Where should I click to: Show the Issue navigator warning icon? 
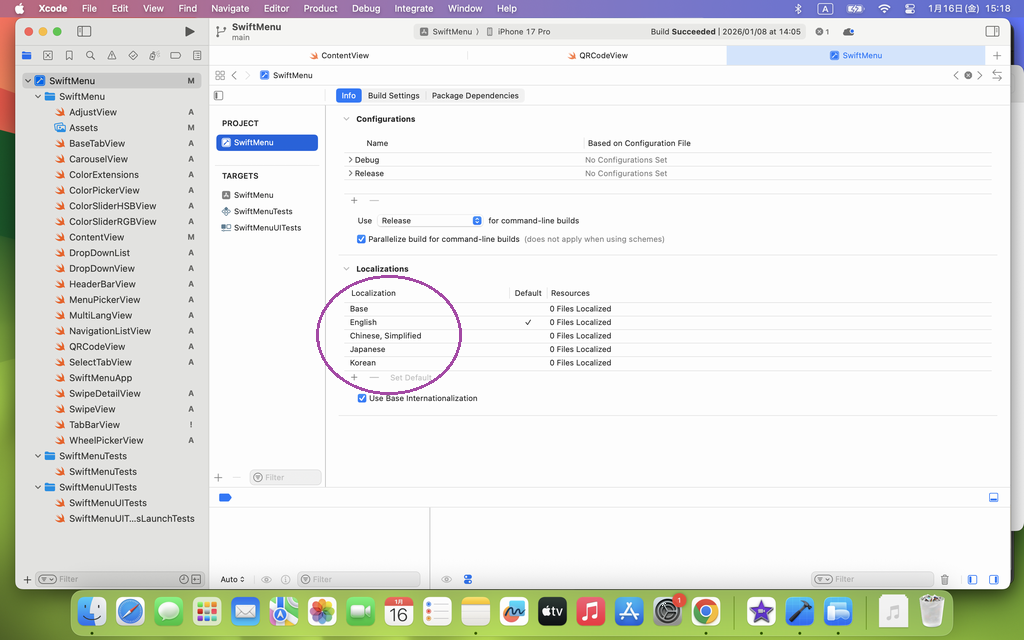click(x=111, y=55)
